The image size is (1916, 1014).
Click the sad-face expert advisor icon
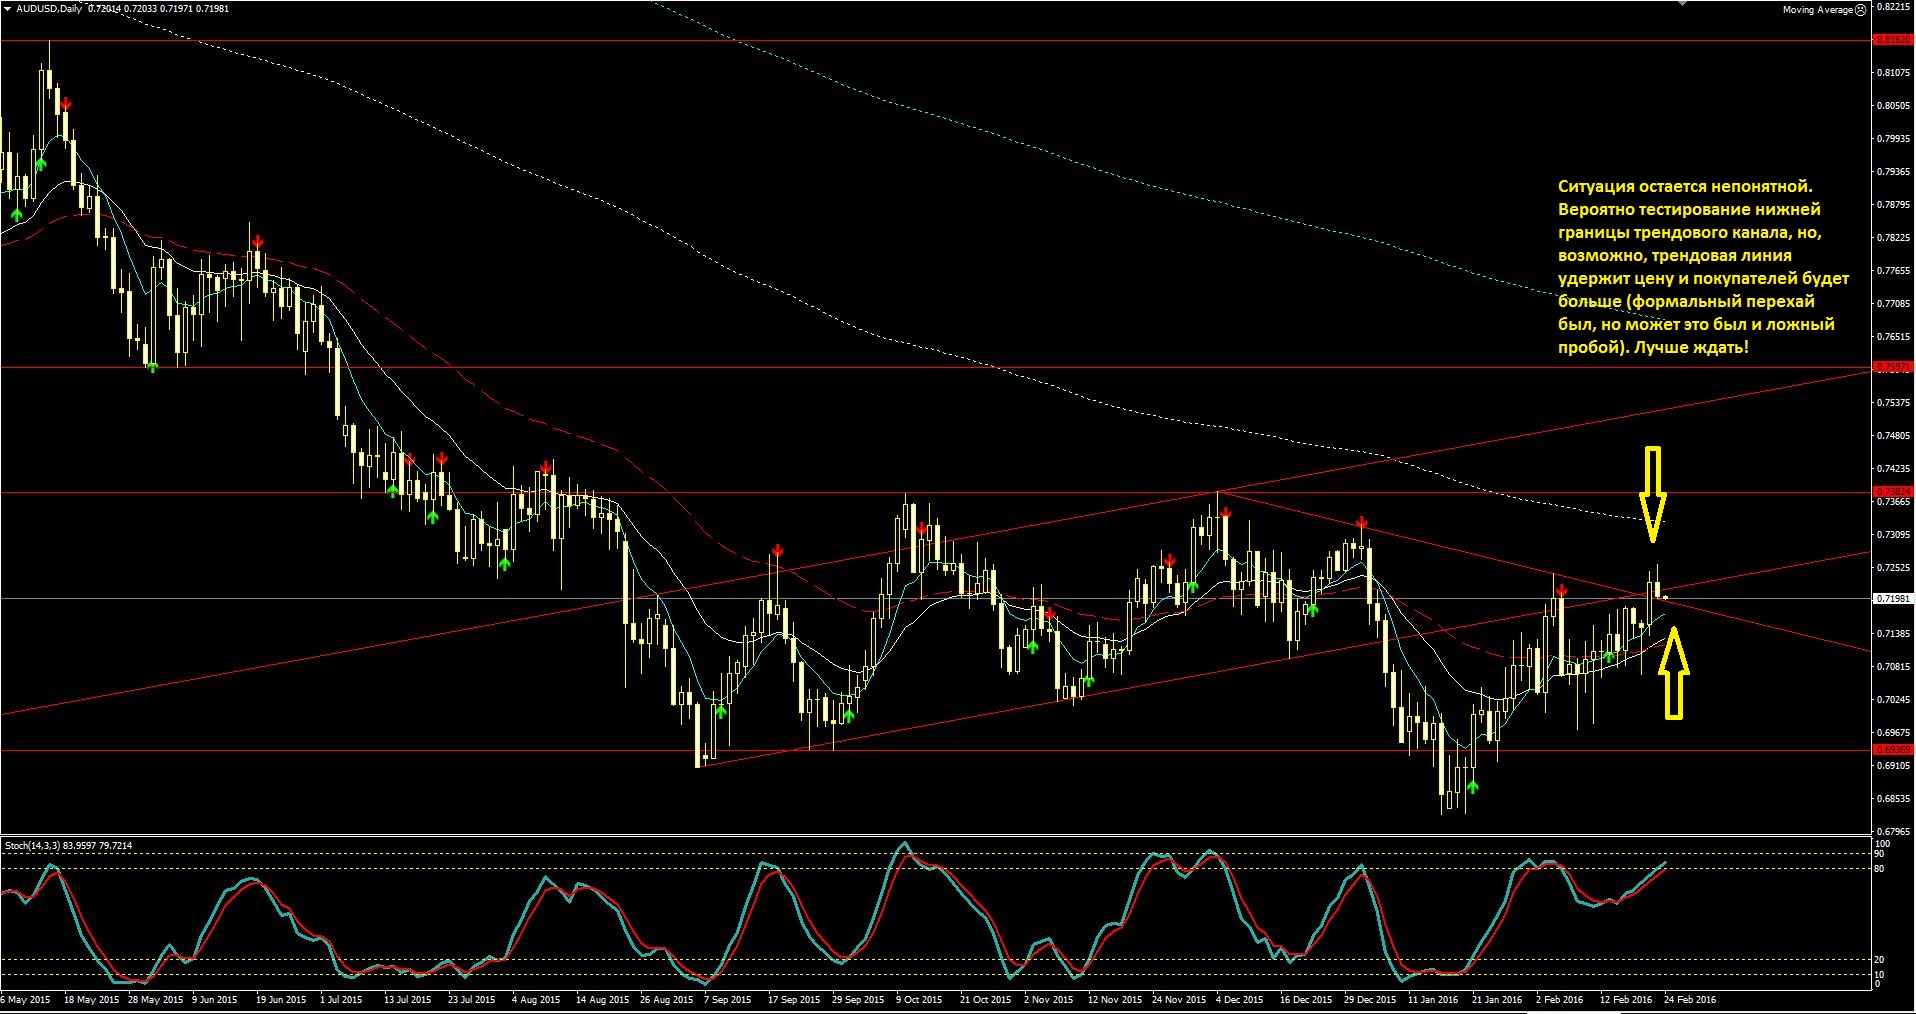(x=1860, y=10)
